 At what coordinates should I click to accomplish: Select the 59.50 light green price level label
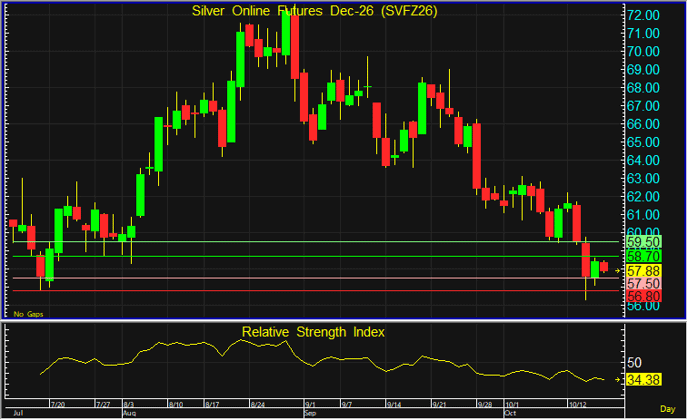click(644, 242)
